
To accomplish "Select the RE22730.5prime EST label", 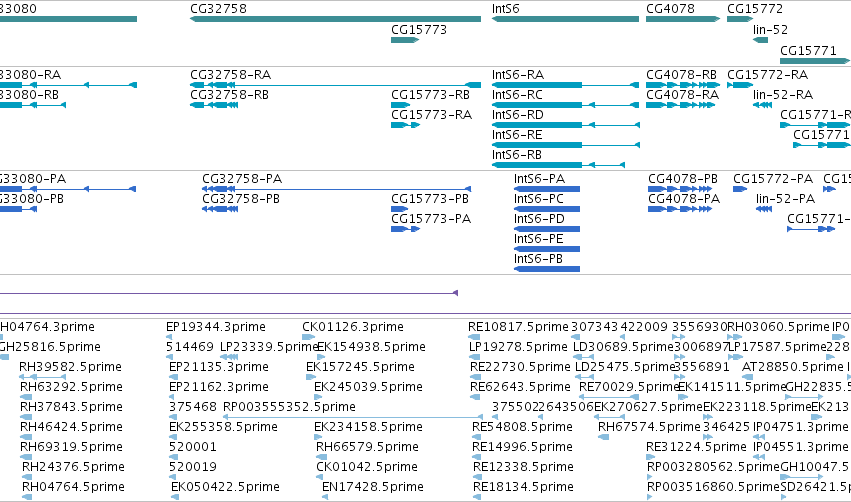I will [x=520, y=367].
